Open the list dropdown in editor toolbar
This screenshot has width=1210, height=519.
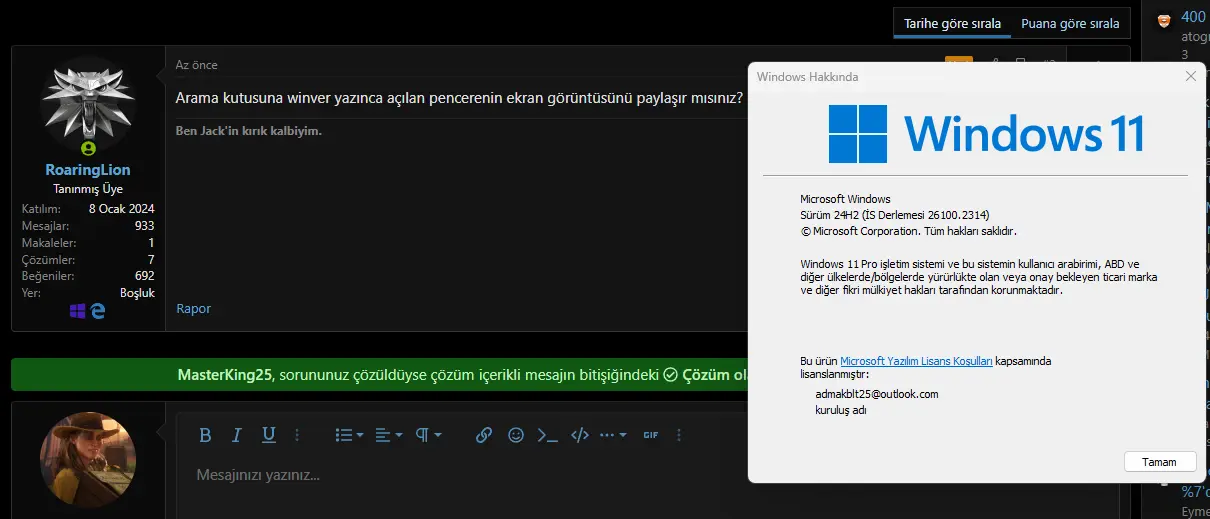[x=349, y=435]
